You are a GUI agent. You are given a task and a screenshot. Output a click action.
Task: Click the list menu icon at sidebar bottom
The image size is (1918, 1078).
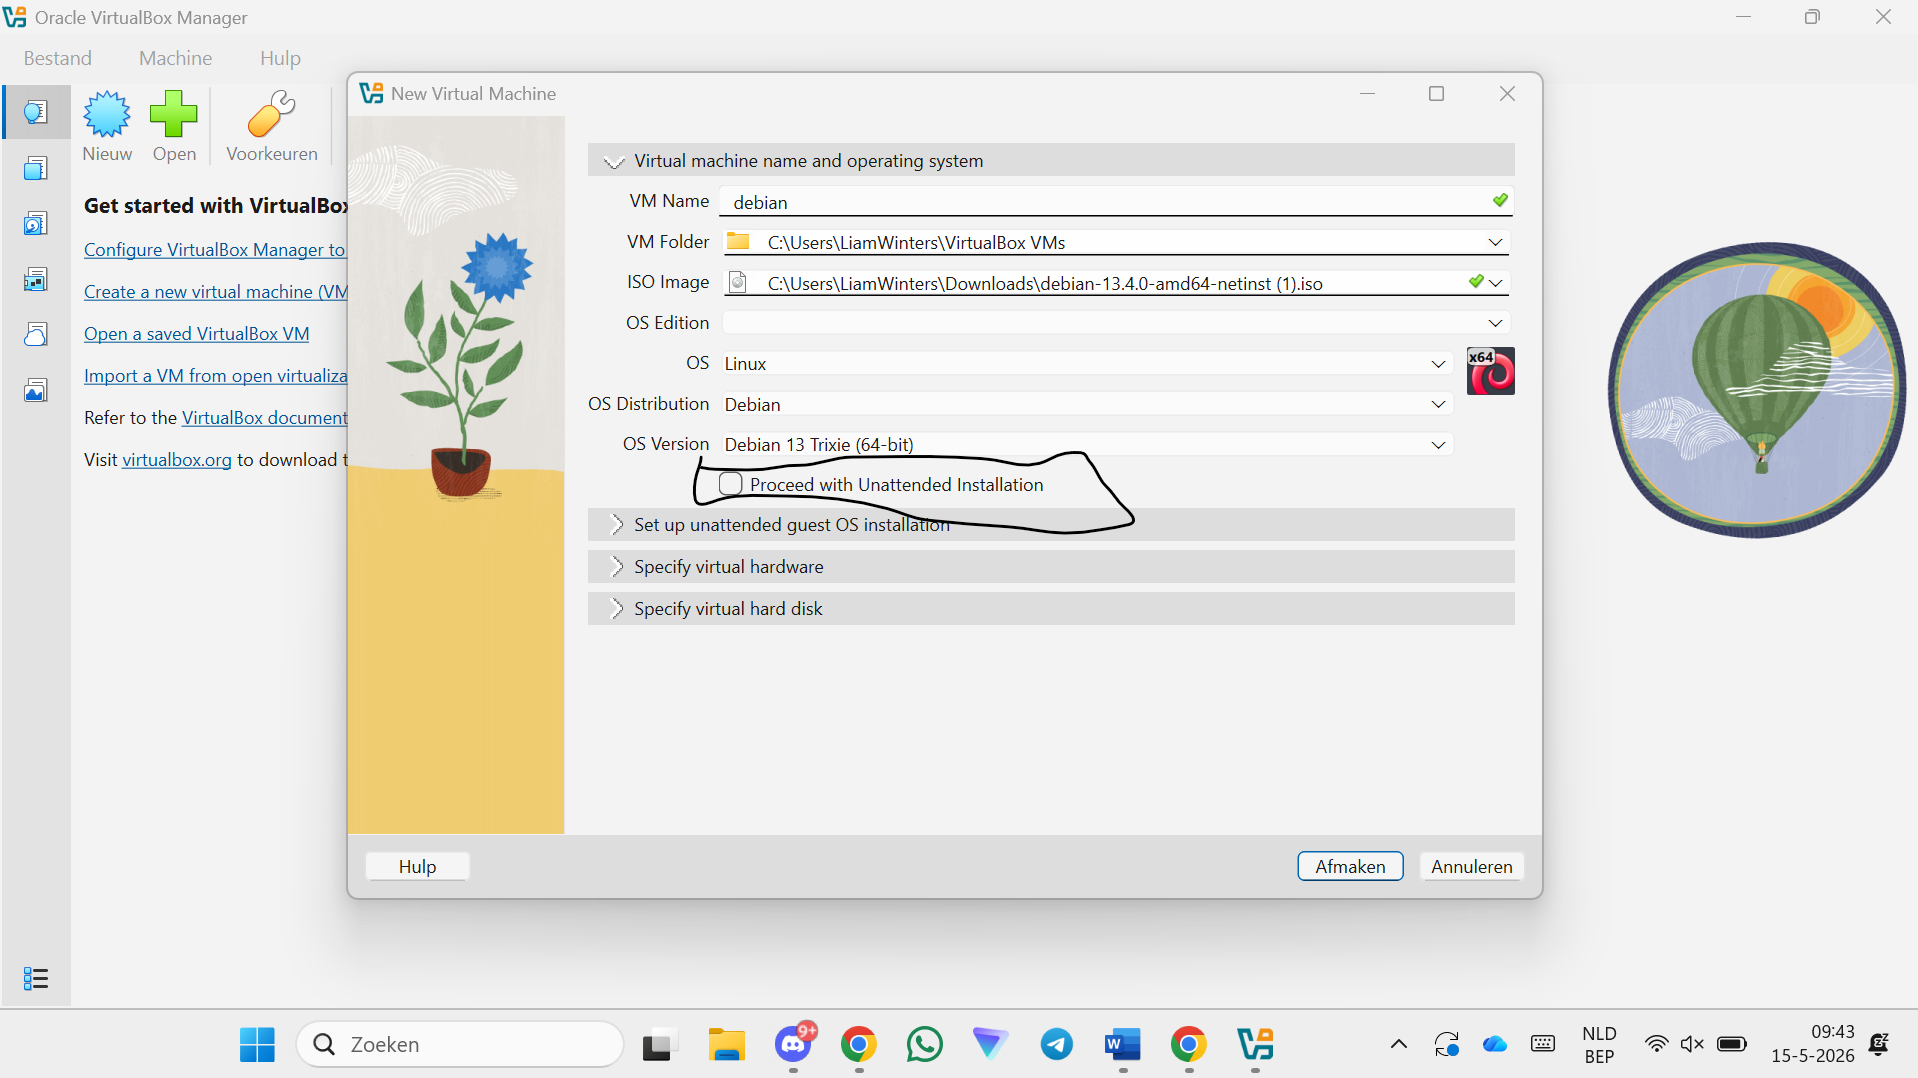pyautogui.click(x=36, y=978)
